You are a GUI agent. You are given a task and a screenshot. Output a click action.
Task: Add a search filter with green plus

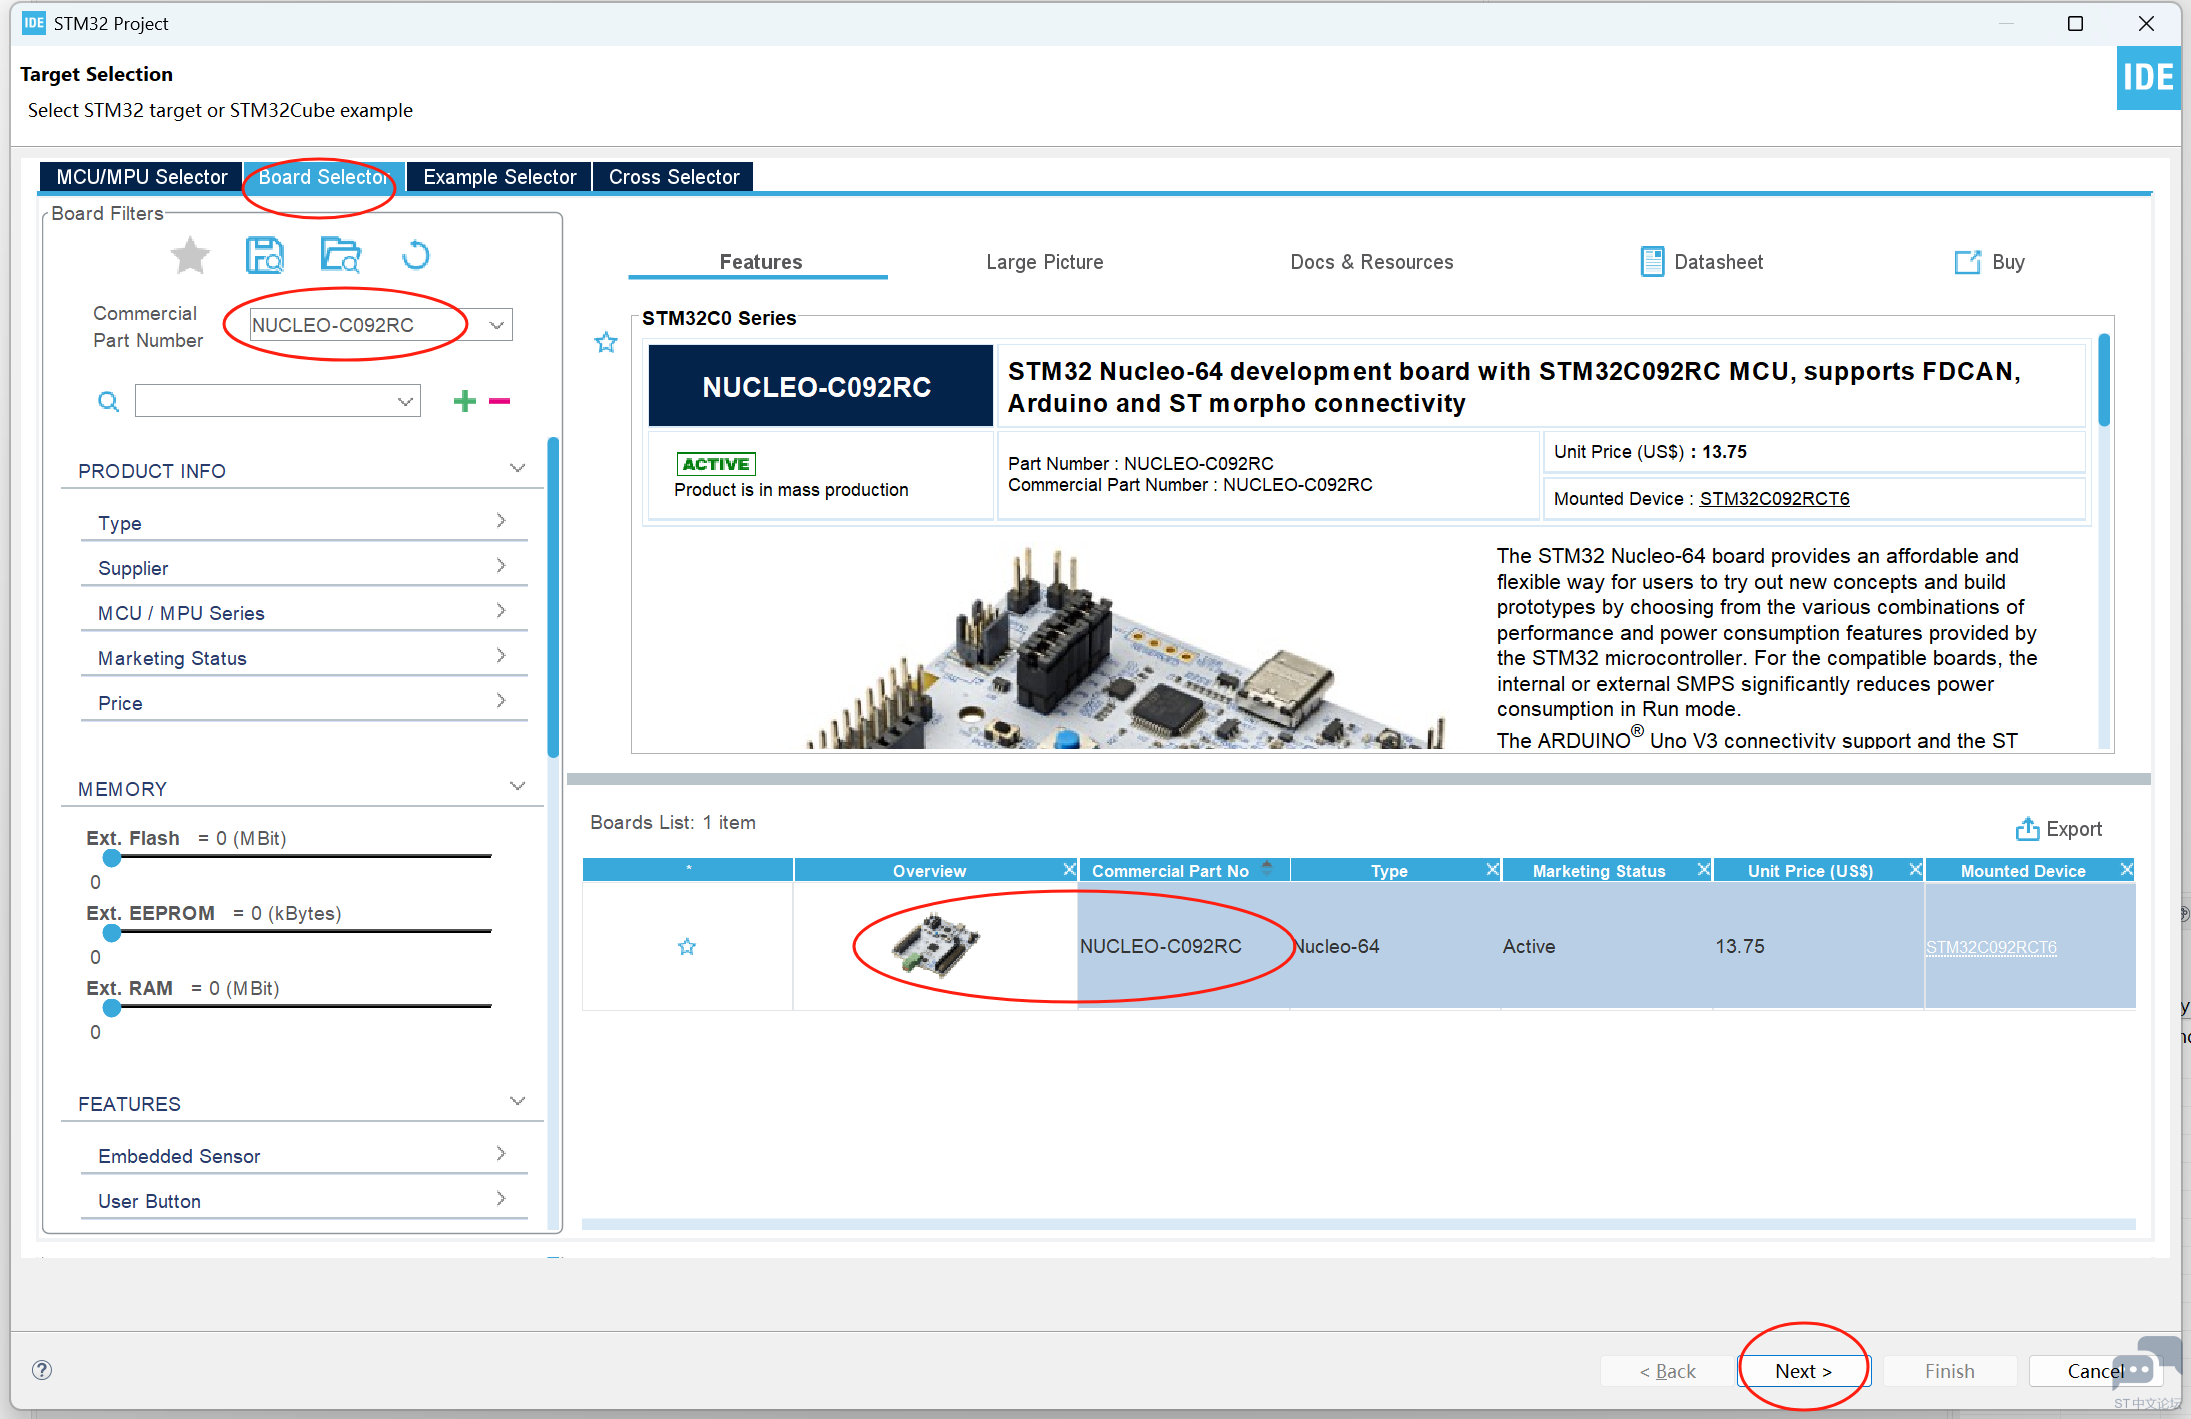[464, 401]
